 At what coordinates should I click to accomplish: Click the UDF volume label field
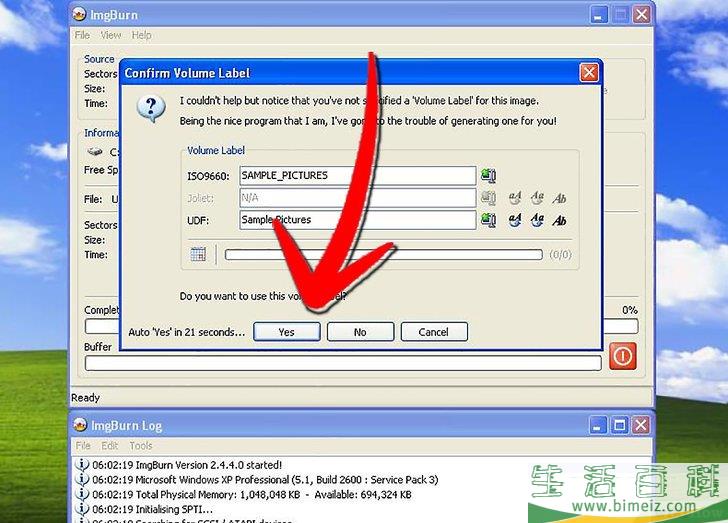point(358,220)
